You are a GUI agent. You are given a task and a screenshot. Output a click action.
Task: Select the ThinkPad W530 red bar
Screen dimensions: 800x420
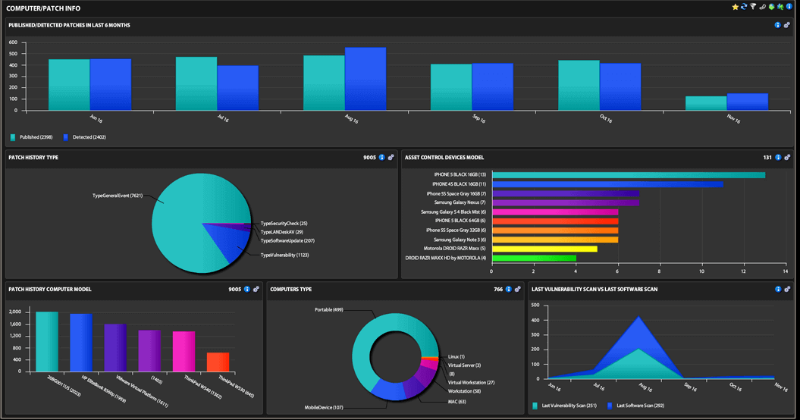[x=218, y=362]
